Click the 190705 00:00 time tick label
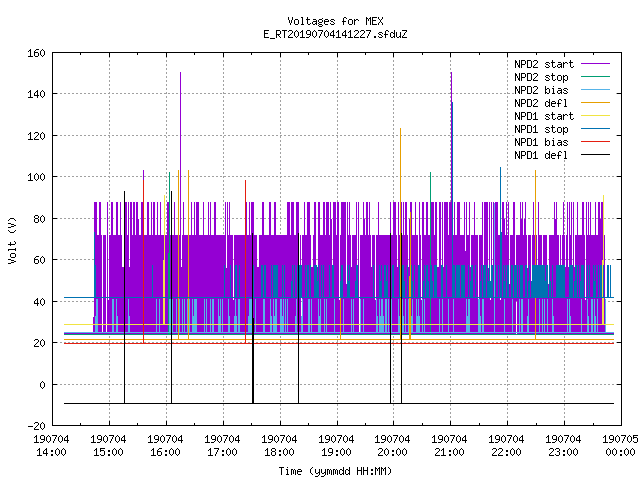Viewport: 640px width, 480px height. tap(620, 446)
